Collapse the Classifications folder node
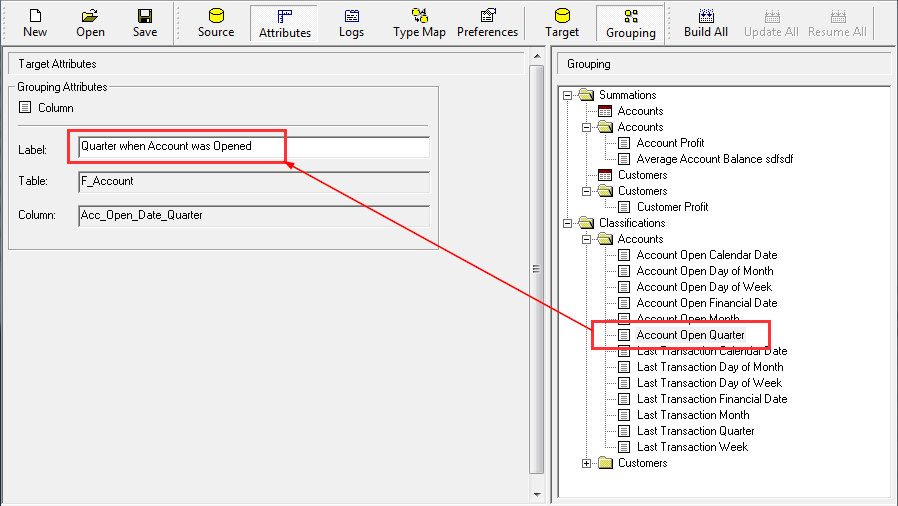The image size is (898, 506). tap(568, 223)
